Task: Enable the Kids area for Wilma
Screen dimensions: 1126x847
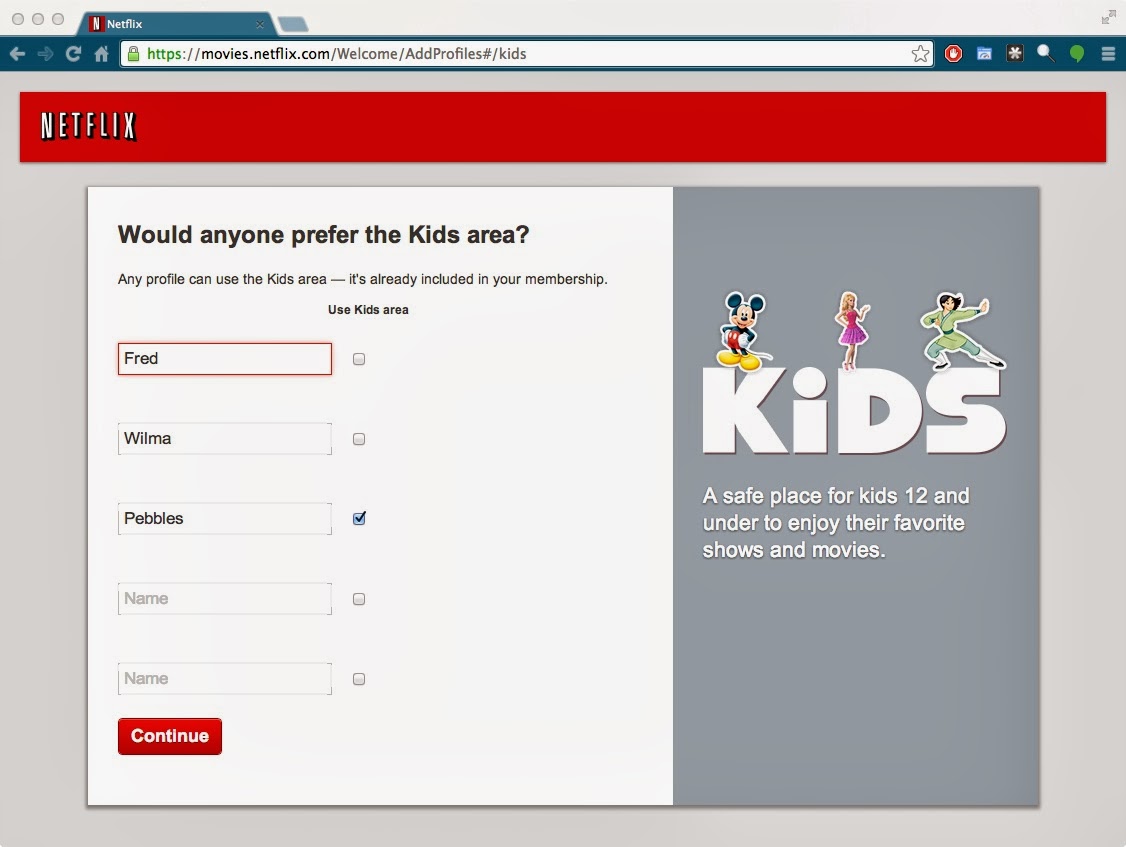Action: pos(359,439)
